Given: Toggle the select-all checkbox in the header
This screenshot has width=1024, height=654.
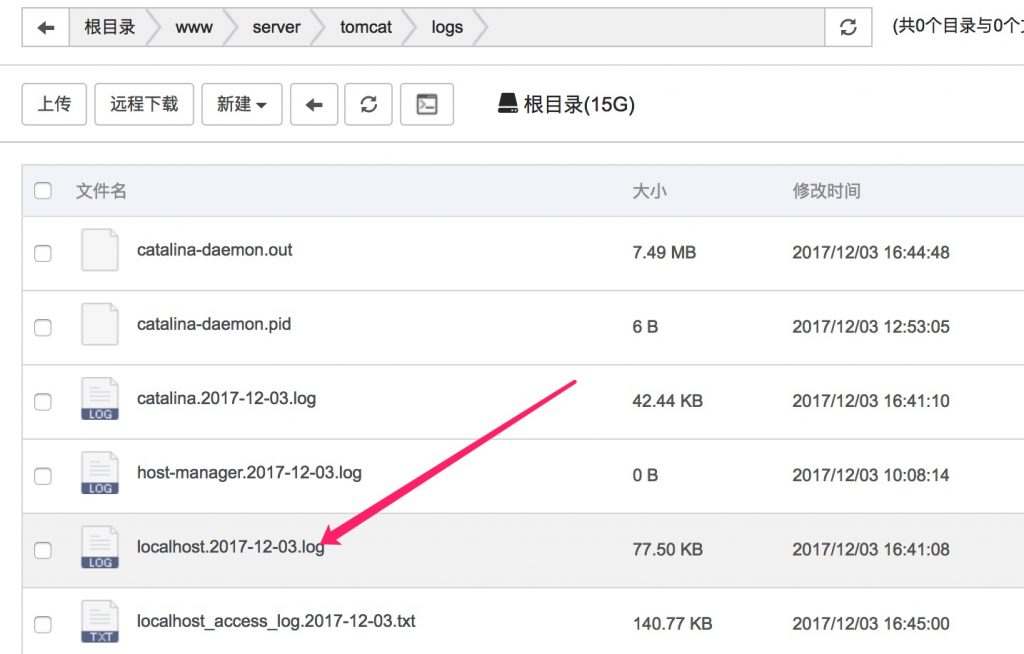Looking at the screenshot, I should [43, 191].
